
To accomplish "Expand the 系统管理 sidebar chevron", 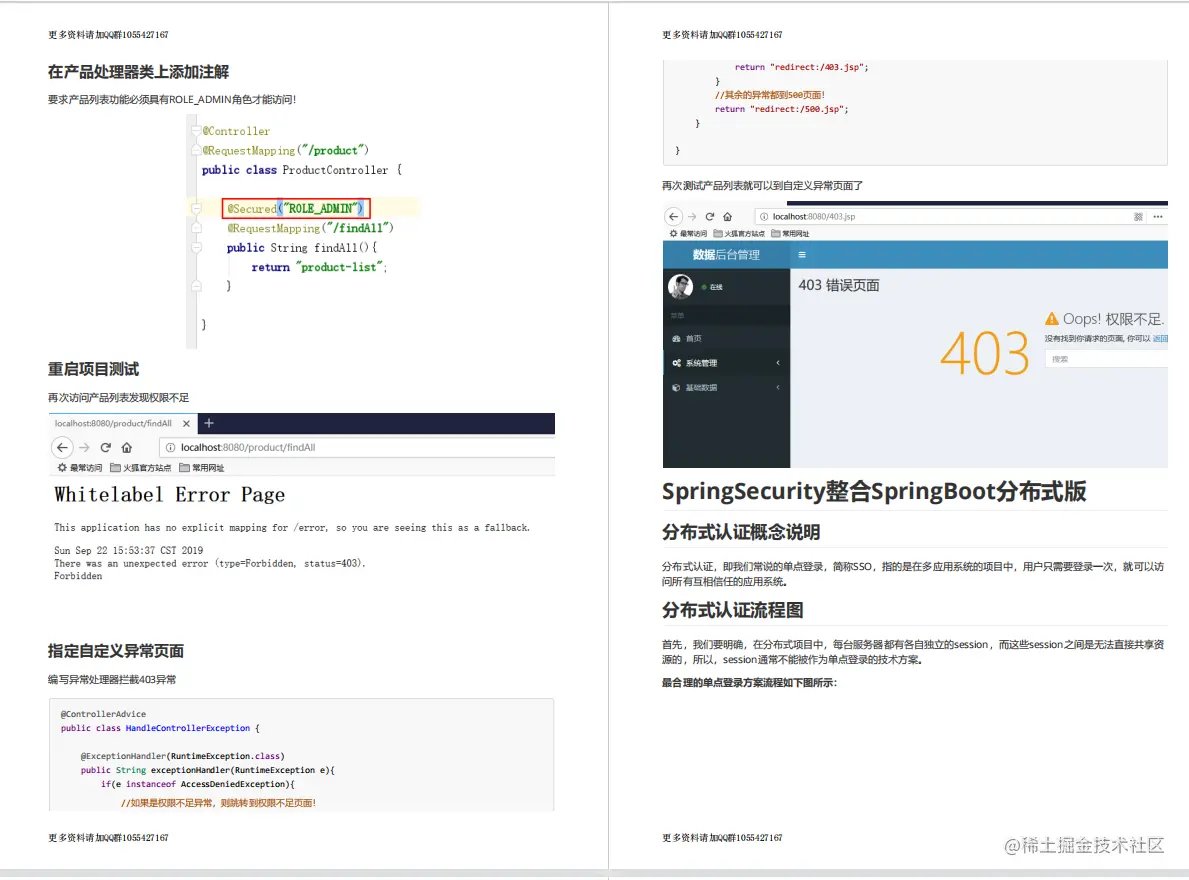I will (x=778, y=363).
